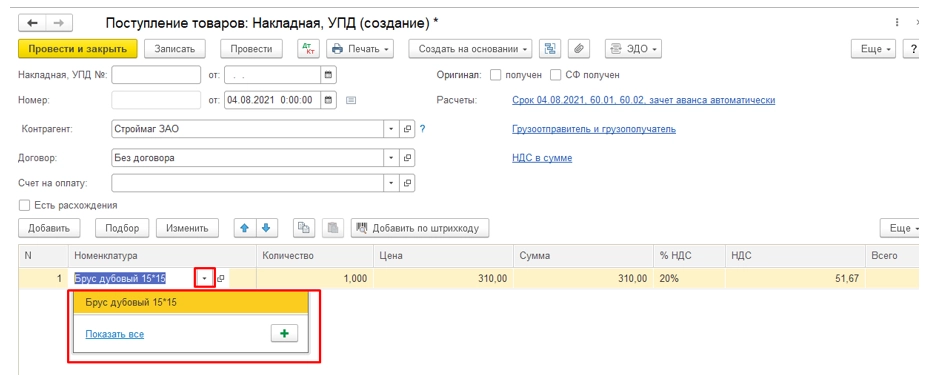The width and height of the screenshot is (929, 375).
Task: Expand Контрагент dropdown arrow
Action: [x=392, y=129]
